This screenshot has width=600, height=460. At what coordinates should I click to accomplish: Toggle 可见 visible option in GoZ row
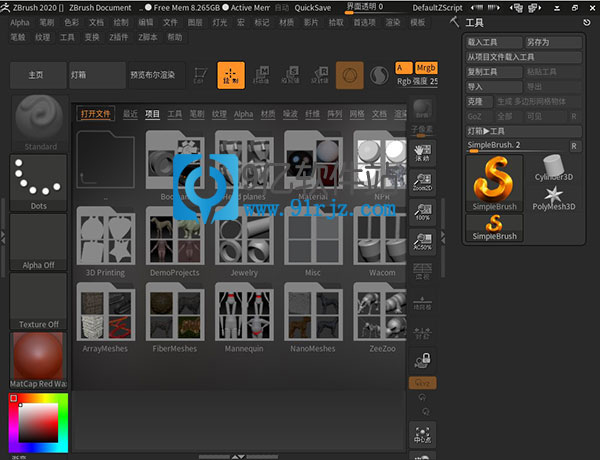click(x=545, y=116)
